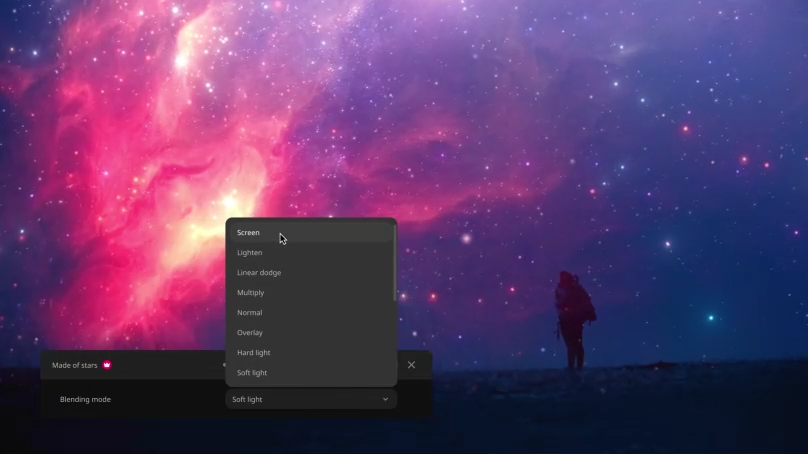The width and height of the screenshot is (808, 454).
Task: Close the Made of stars panel
Action: [x=411, y=365]
